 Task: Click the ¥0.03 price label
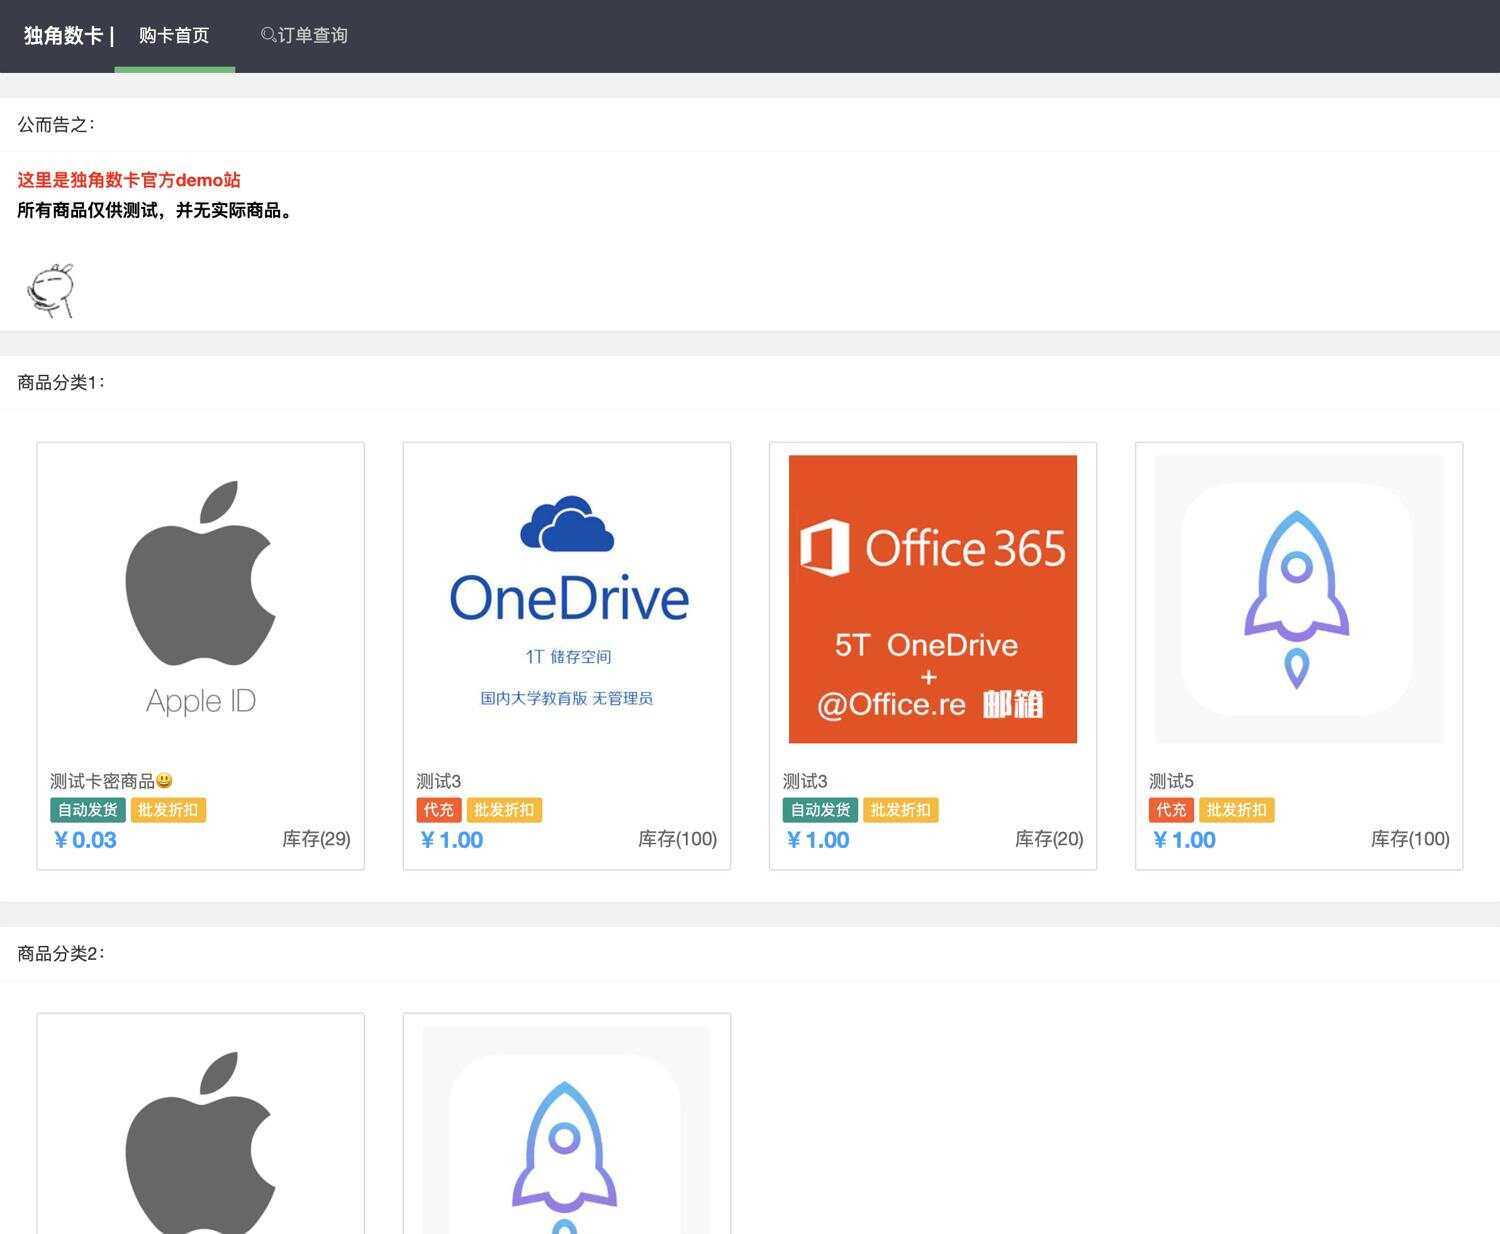[x=85, y=840]
